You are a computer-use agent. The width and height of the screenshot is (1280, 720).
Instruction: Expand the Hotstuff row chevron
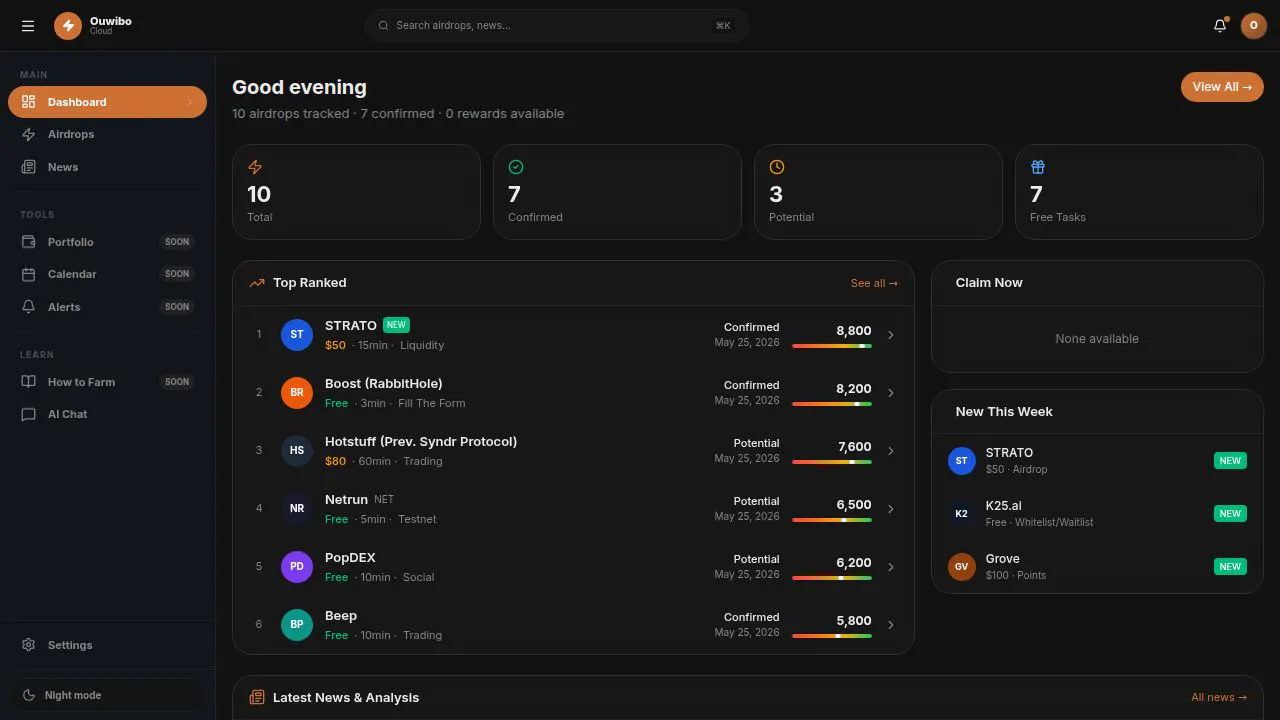pos(891,451)
